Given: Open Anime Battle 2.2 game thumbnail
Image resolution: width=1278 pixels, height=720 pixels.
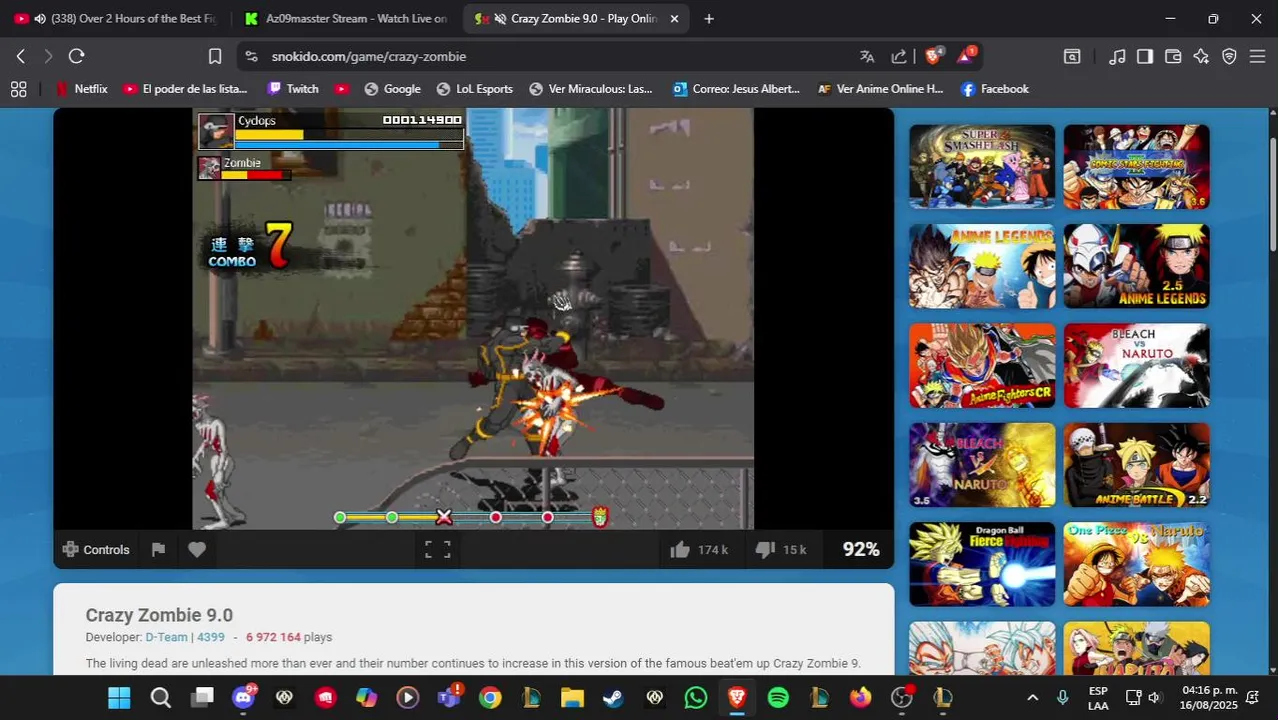Looking at the screenshot, I should point(1136,465).
